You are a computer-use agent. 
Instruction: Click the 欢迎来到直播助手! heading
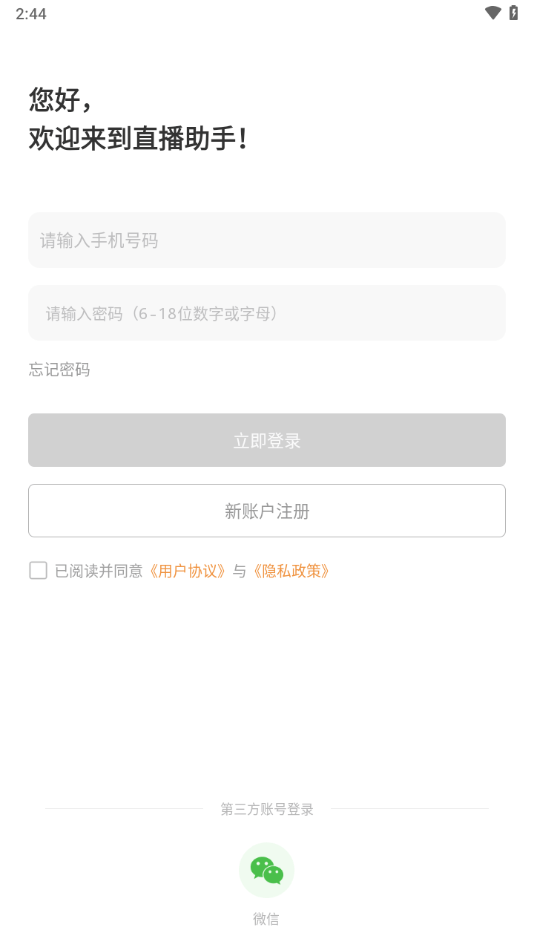coord(138,139)
